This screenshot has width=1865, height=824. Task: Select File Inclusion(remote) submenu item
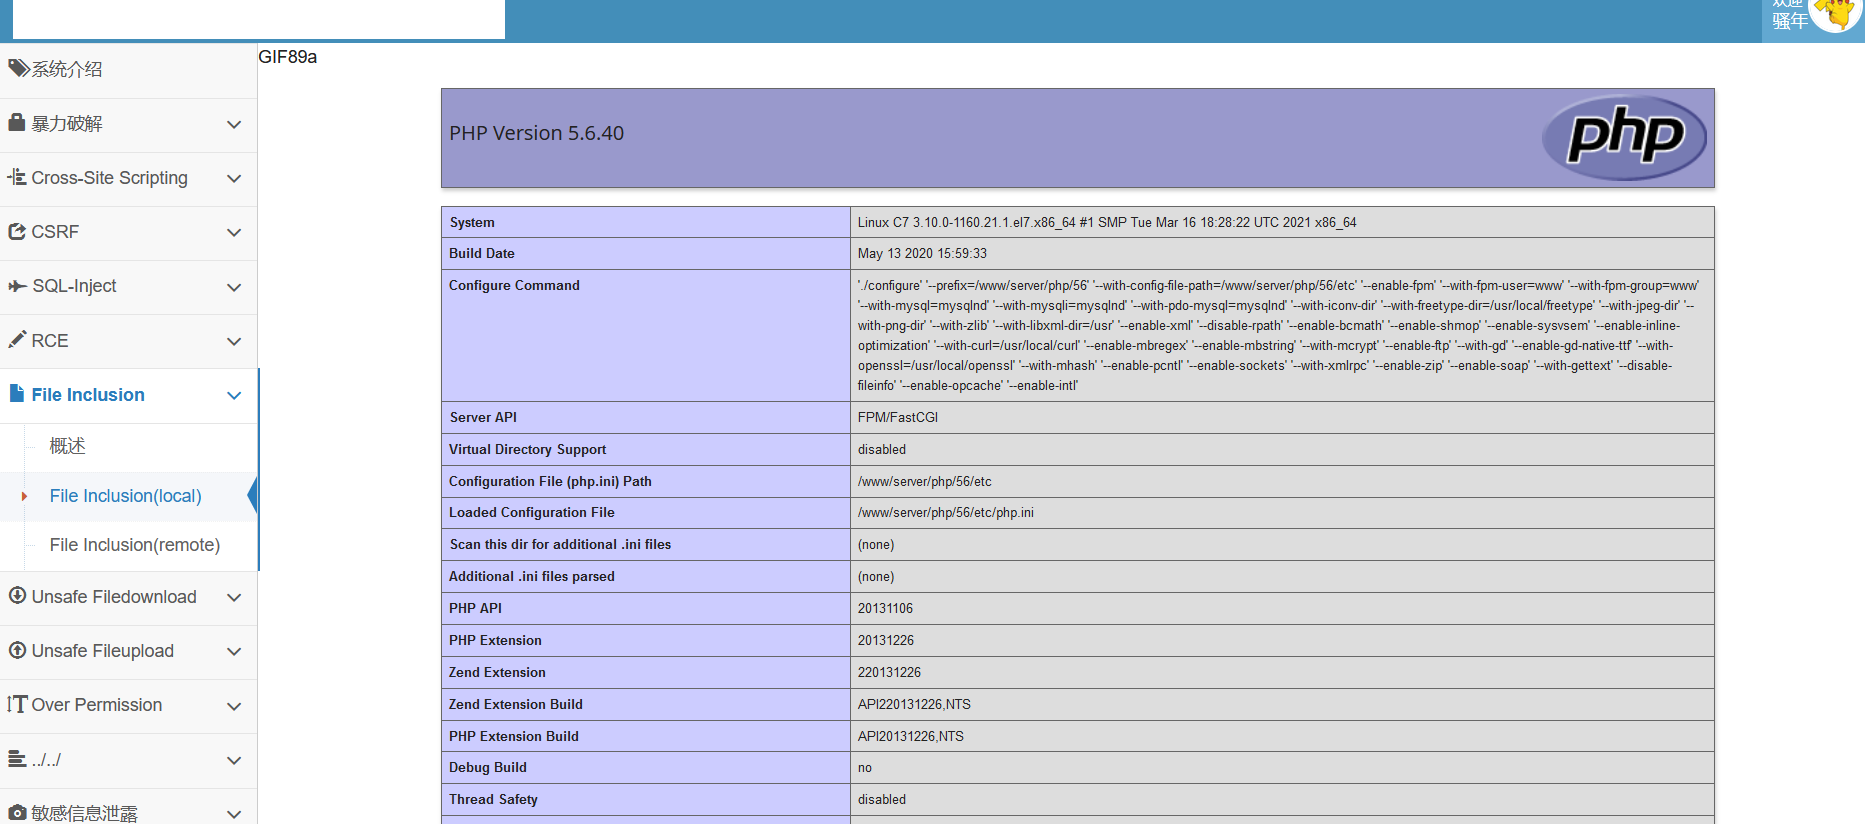pos(135,545)
